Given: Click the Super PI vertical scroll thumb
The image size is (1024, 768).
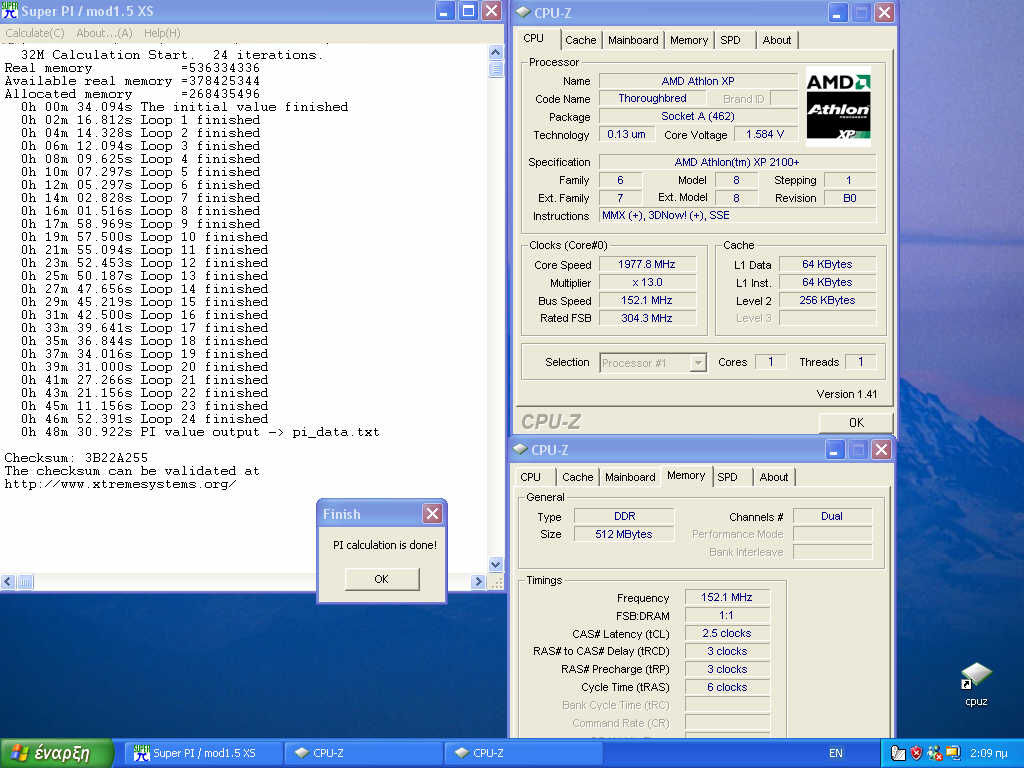Looking at the screenshot, I should [496, 69].
